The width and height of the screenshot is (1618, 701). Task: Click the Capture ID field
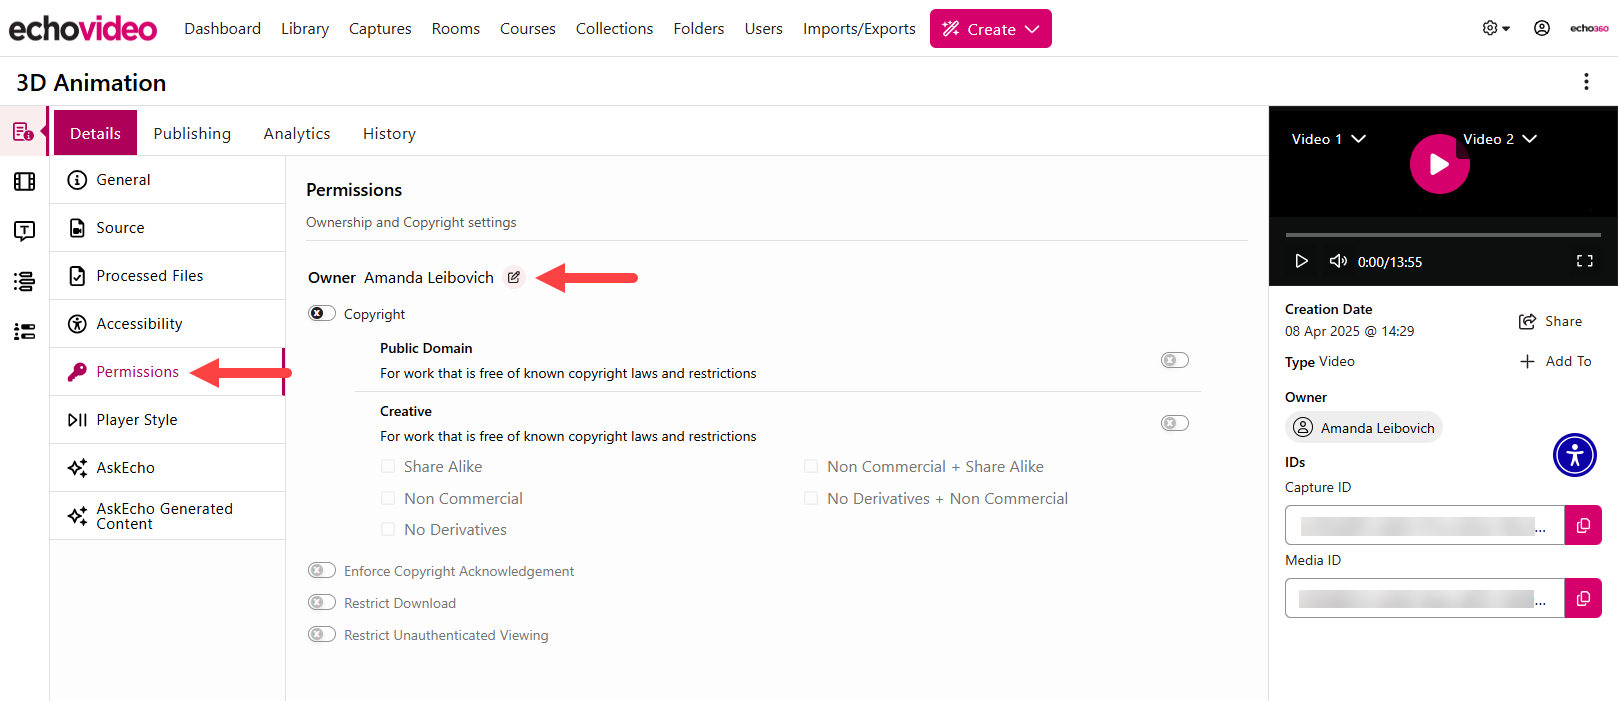[1425, 525]
